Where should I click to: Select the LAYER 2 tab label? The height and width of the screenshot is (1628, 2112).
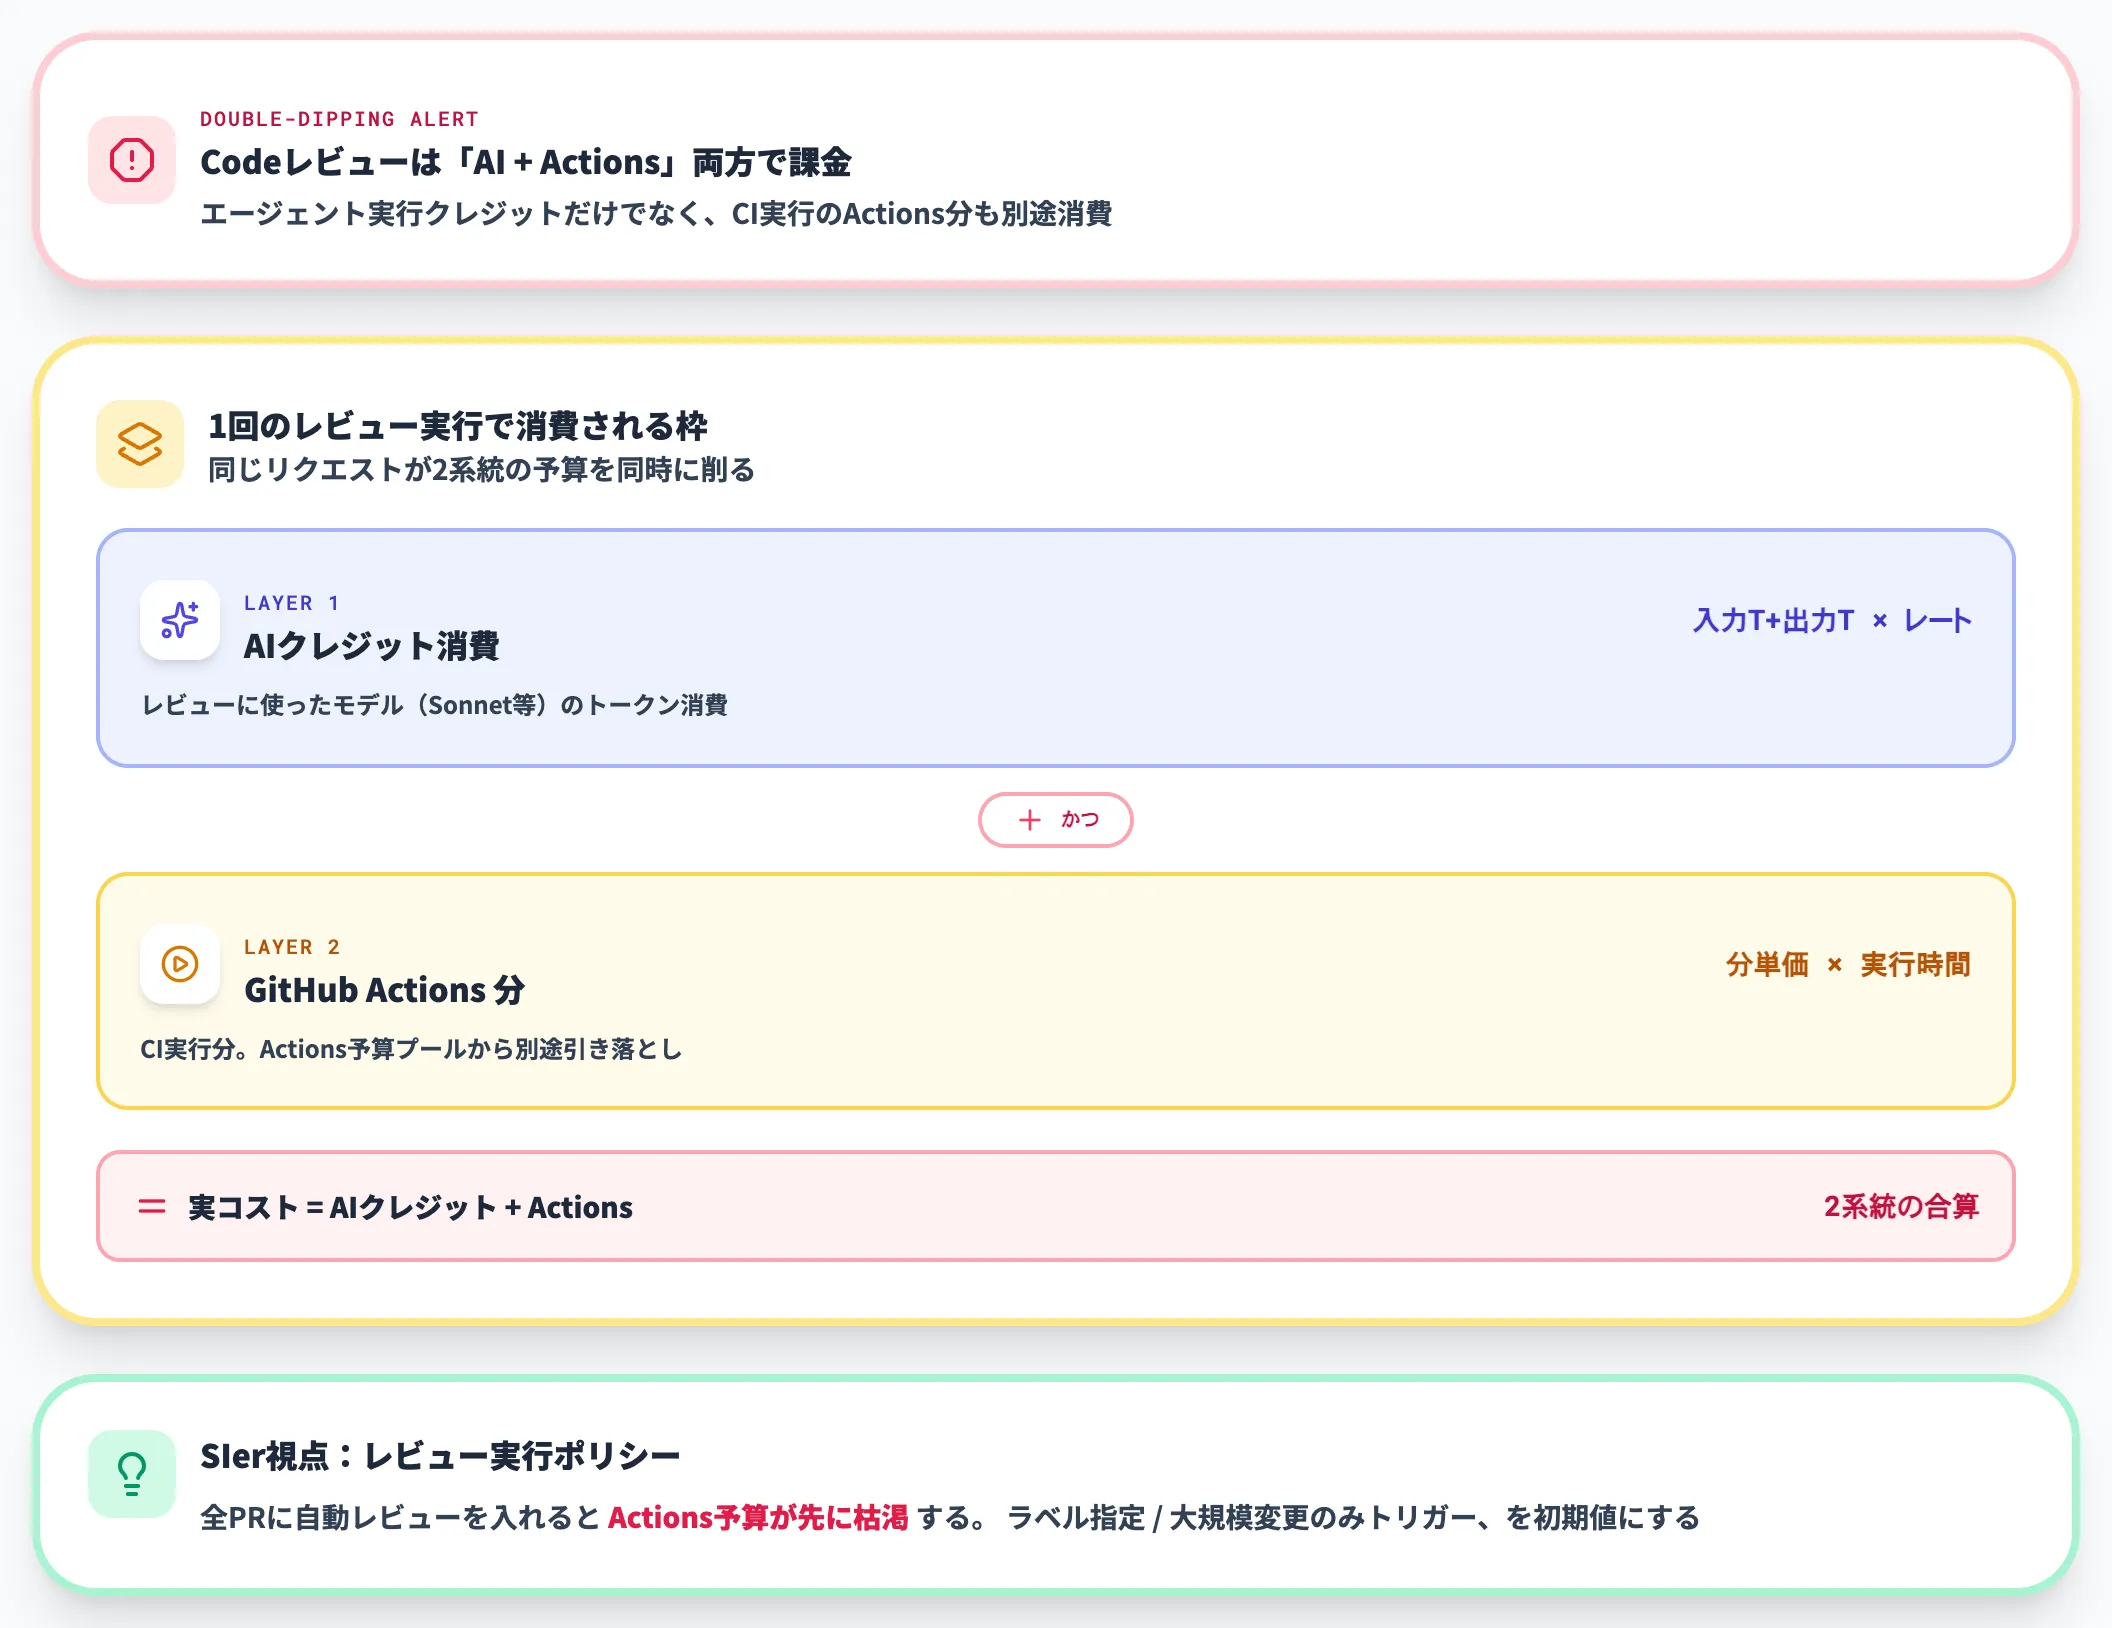click(x=292, y=946)
